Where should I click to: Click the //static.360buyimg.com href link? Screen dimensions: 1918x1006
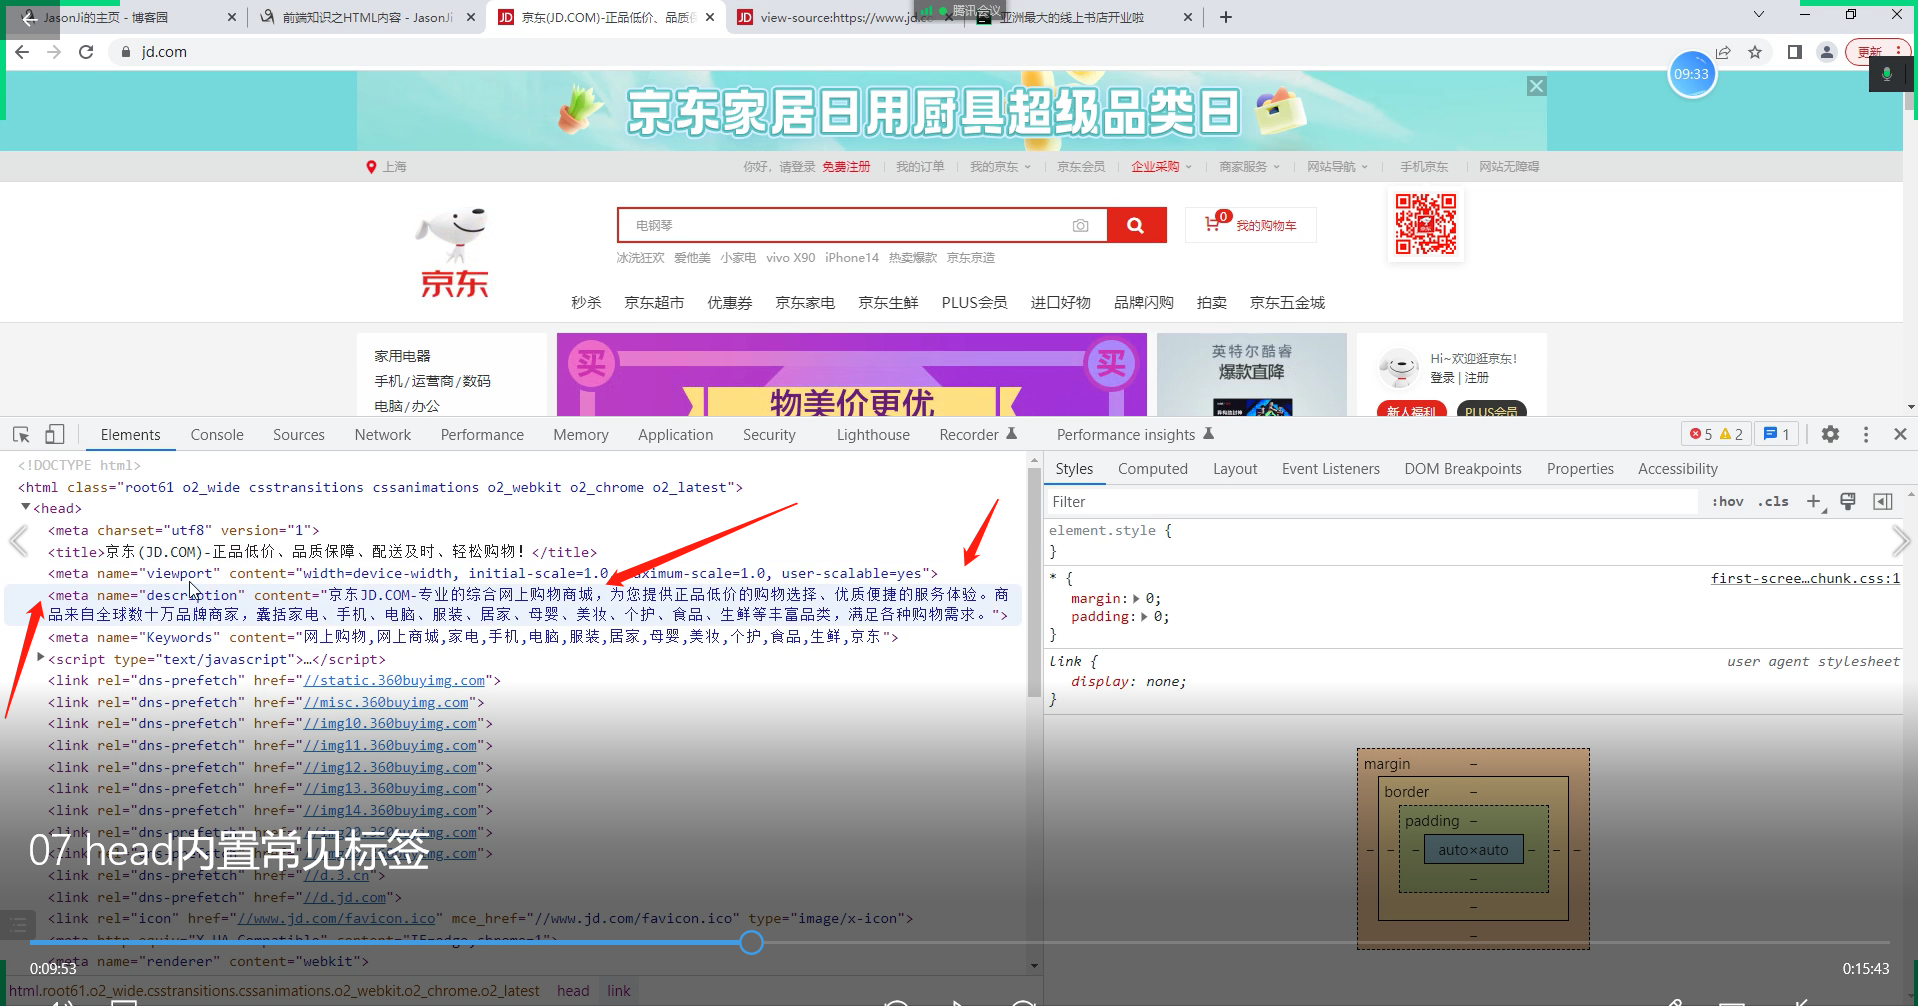(394, 681)
